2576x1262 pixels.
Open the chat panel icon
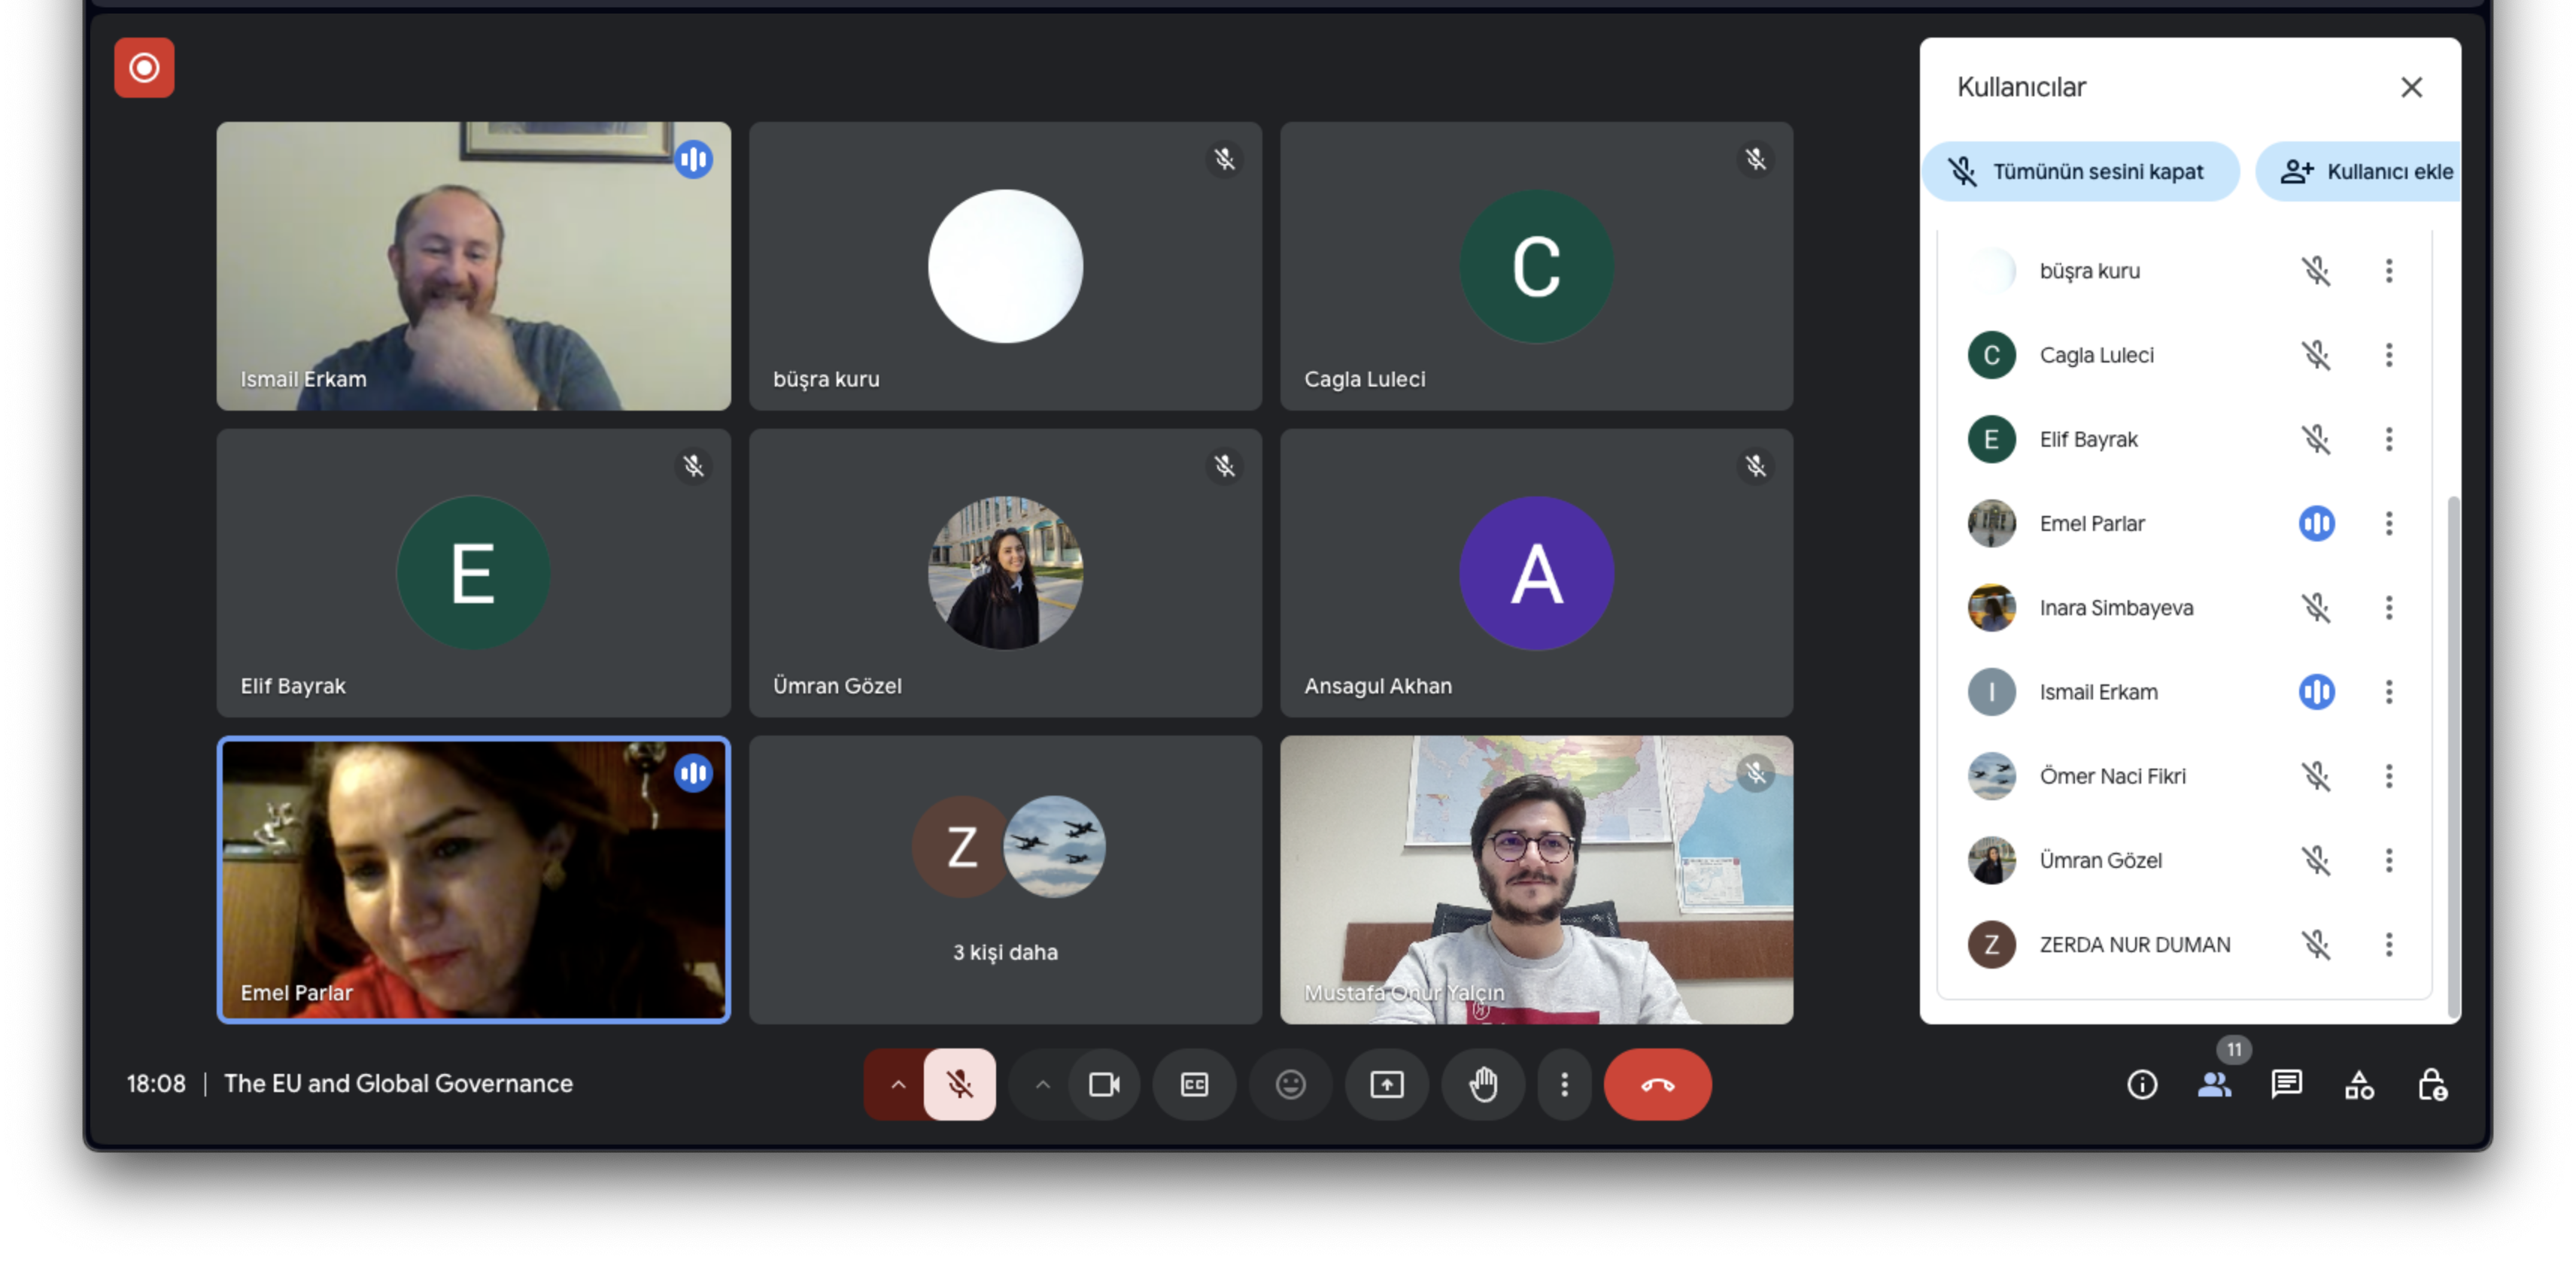(x=2286, y=1084)
